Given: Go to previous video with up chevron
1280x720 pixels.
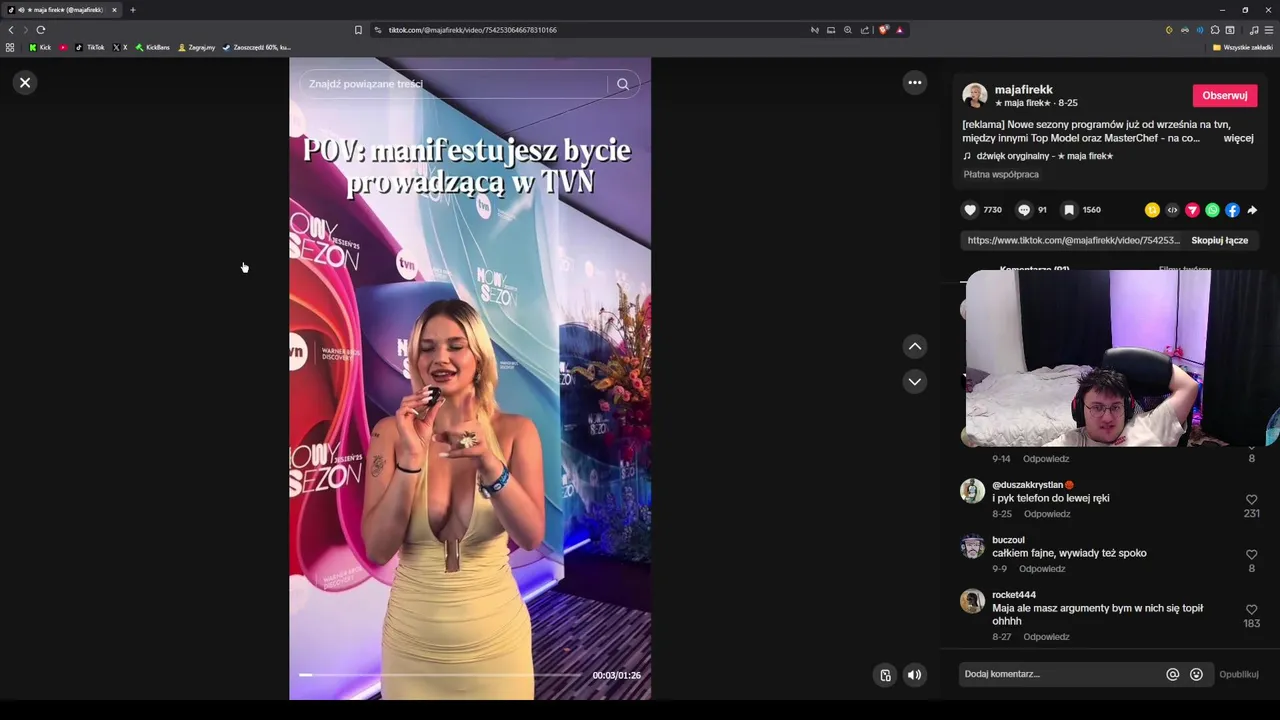Looking at the screenshot, I should click(x=914, y=346).
